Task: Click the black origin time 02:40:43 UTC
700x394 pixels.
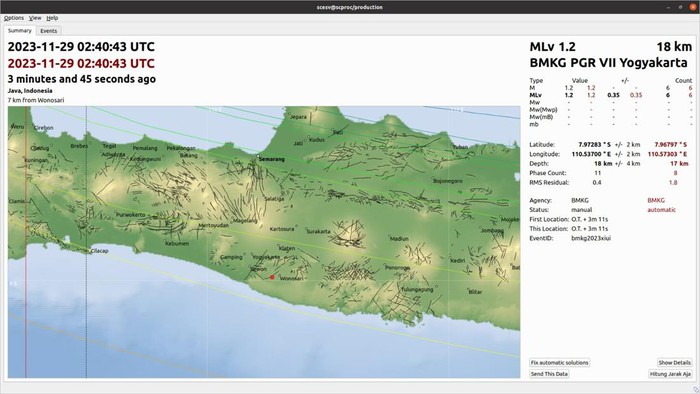Action: coord(81,47)
